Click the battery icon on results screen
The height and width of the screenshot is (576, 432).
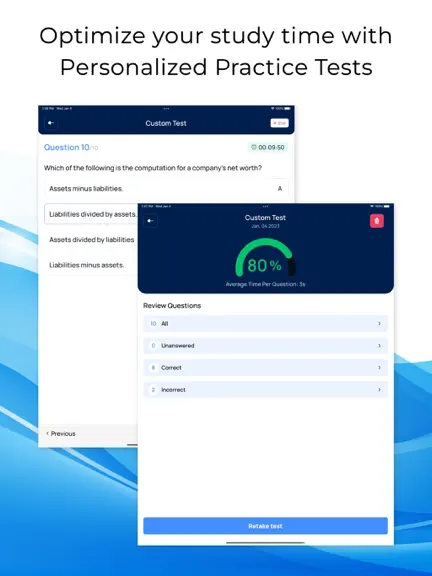(x=387, y=206)
